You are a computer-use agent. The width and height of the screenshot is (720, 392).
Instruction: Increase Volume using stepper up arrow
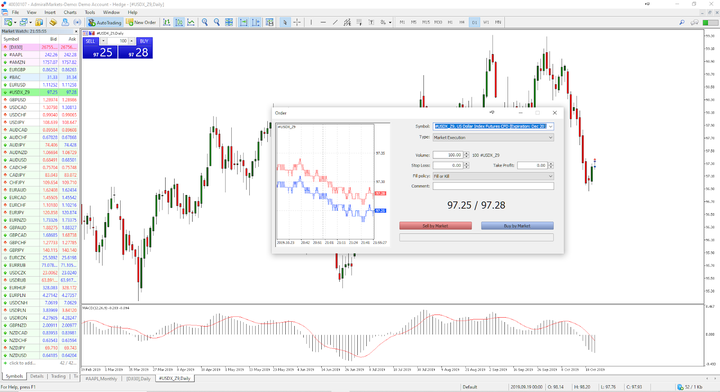467,153
